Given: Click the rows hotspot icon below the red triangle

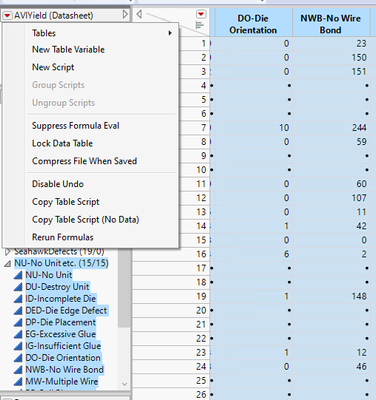Looking at the screenshot, I should [x=199, y=25].
